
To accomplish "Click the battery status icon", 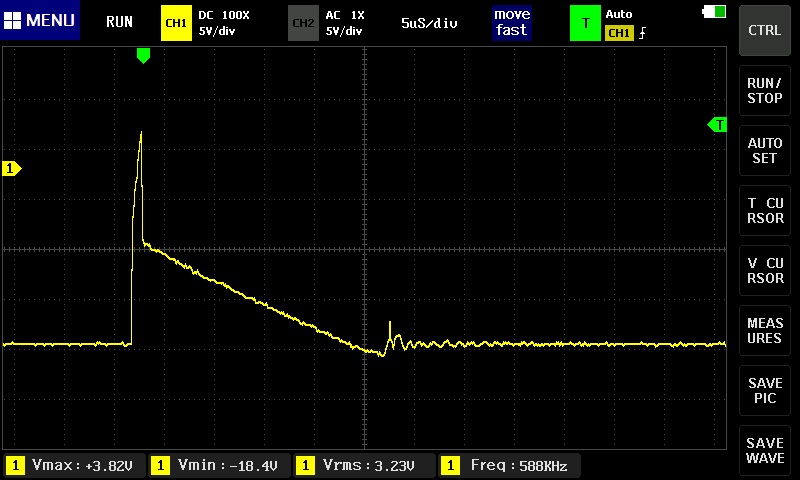I will 715,11.
